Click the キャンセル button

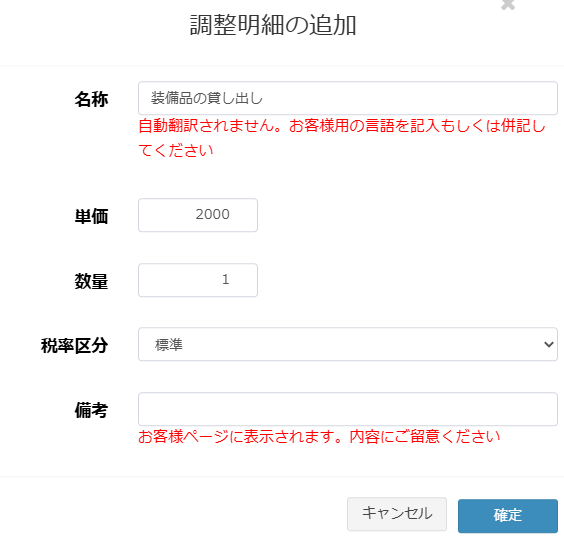point(397,514)
